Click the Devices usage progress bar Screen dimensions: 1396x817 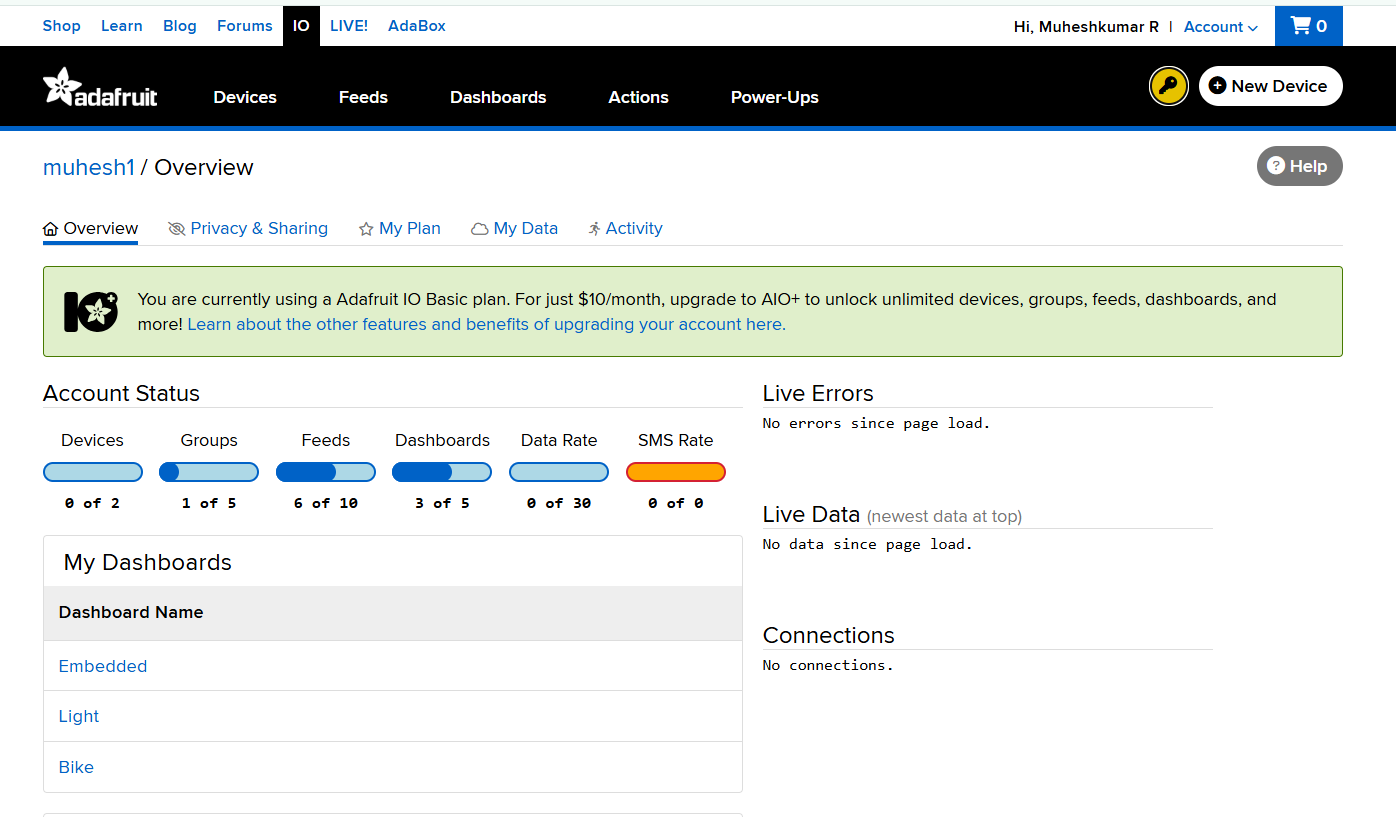click(x=93, y=472)
